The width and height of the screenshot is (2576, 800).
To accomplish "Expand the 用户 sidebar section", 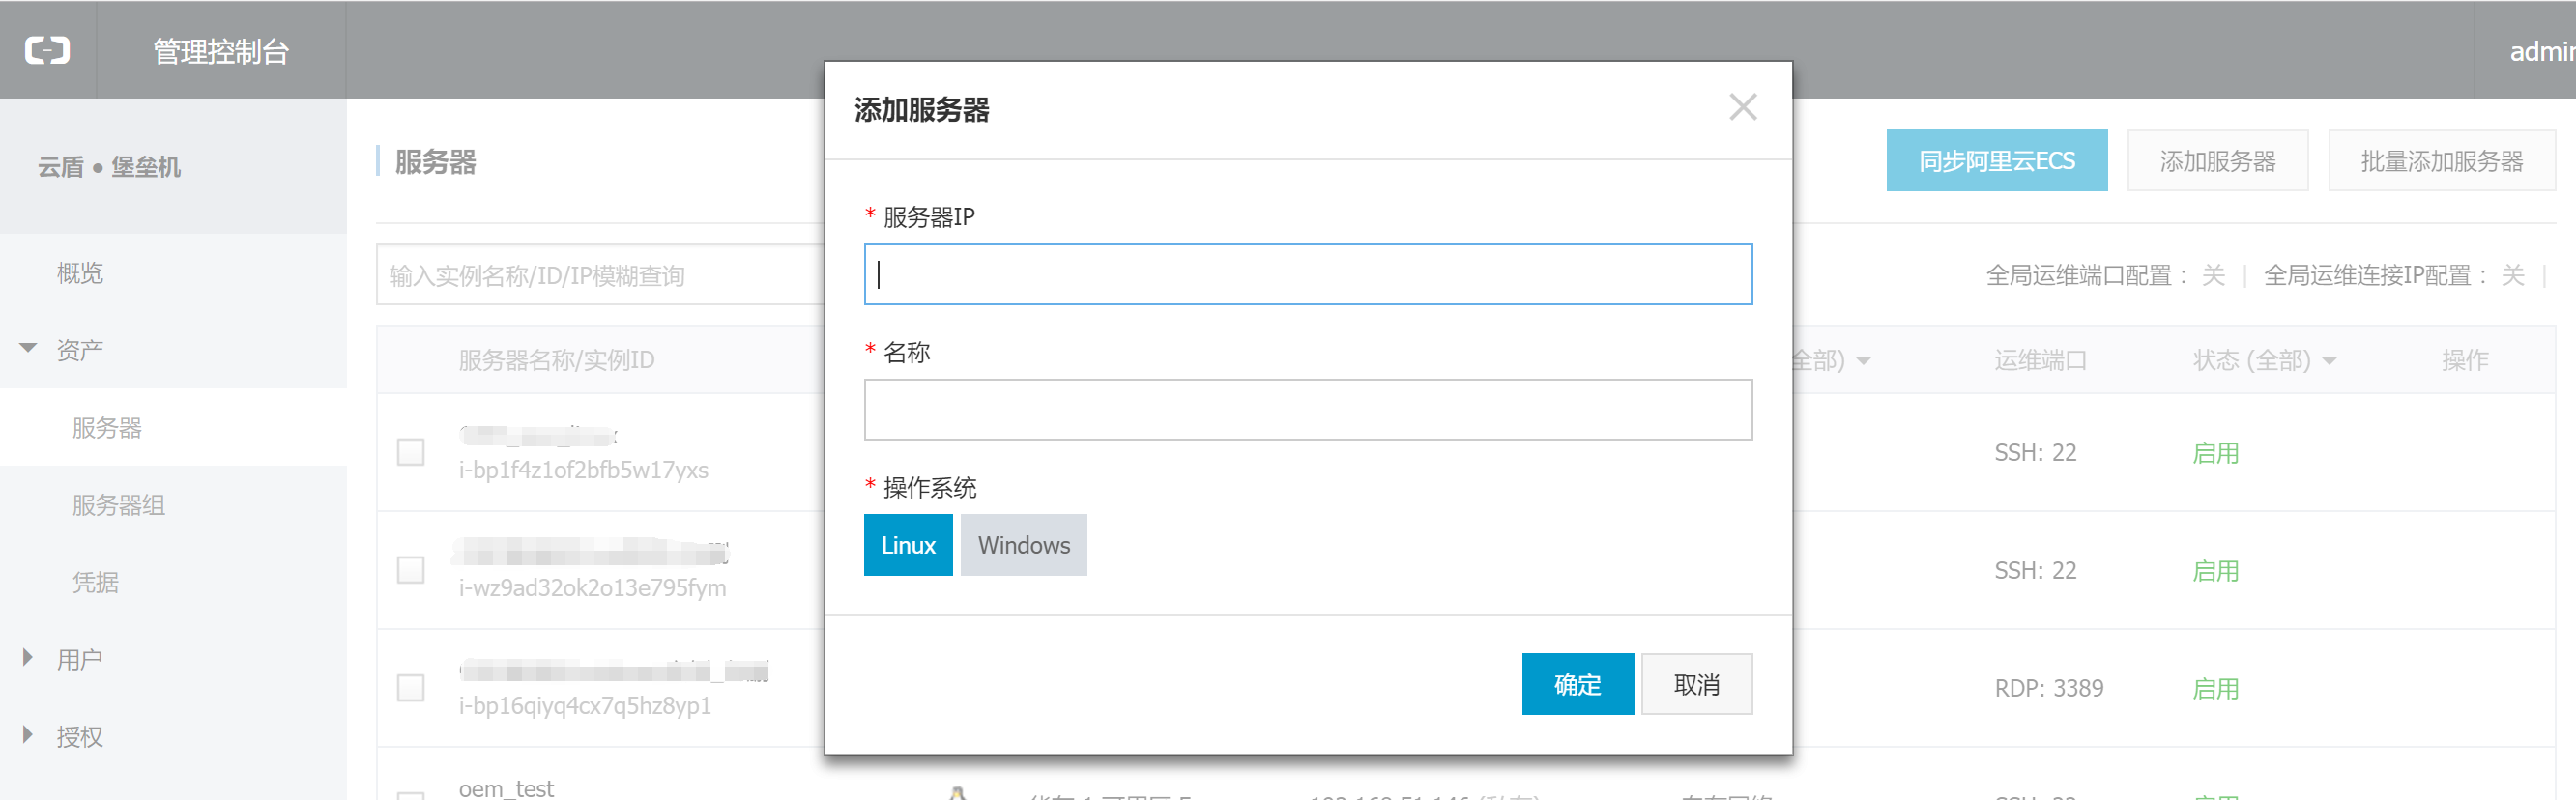I will [28, 658].
